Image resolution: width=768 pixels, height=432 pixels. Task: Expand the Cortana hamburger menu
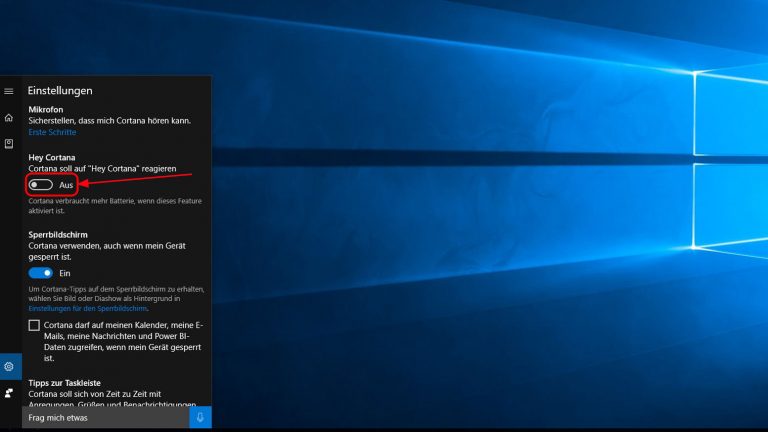pos(9,91)
